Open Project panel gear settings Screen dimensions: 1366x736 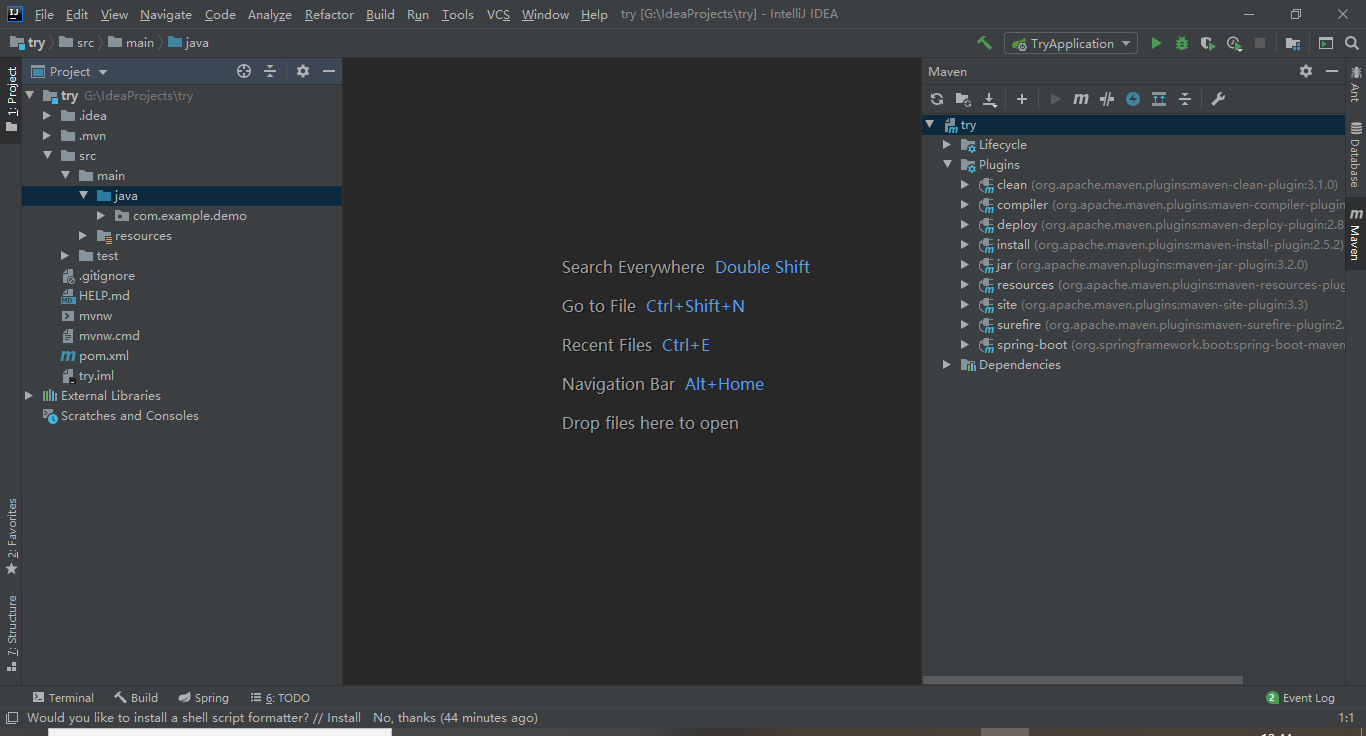click(303, 71)
